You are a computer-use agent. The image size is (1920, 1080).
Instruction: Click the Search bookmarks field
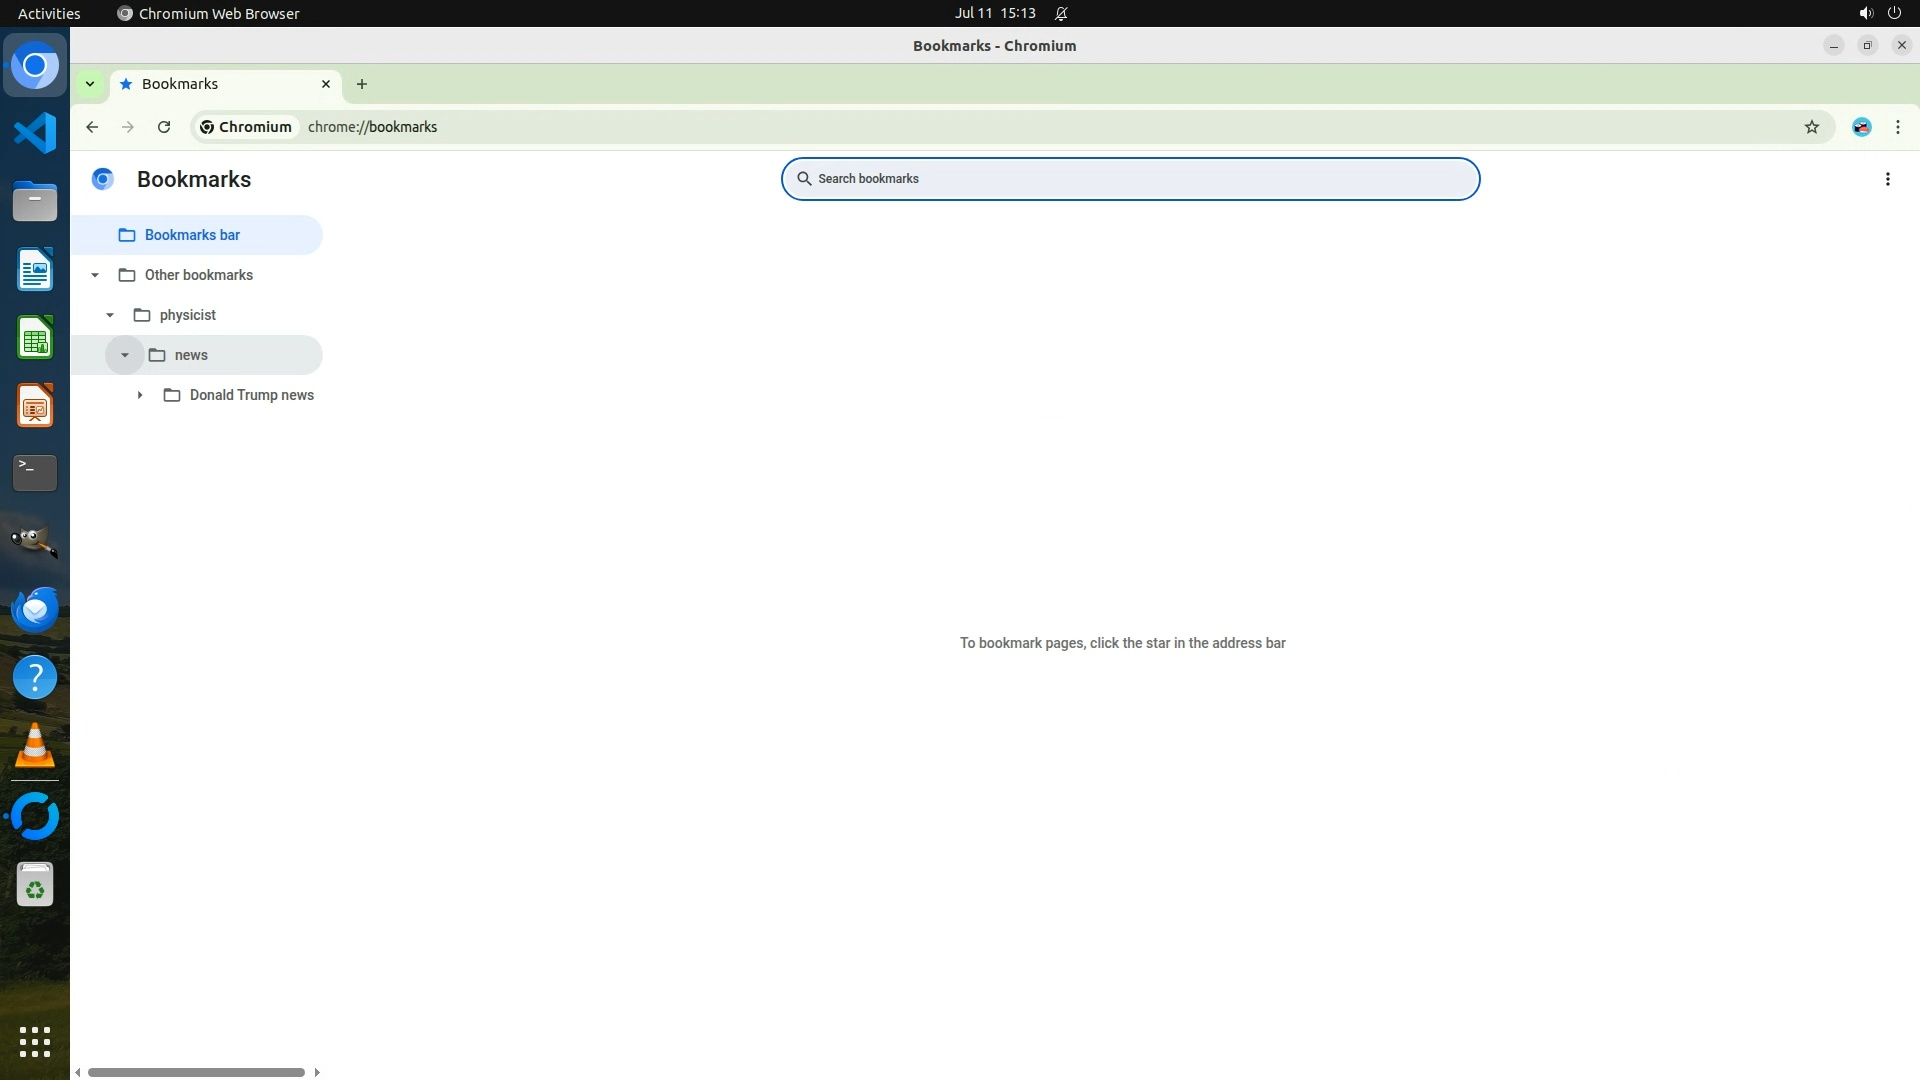click(x=1130, y=179)
